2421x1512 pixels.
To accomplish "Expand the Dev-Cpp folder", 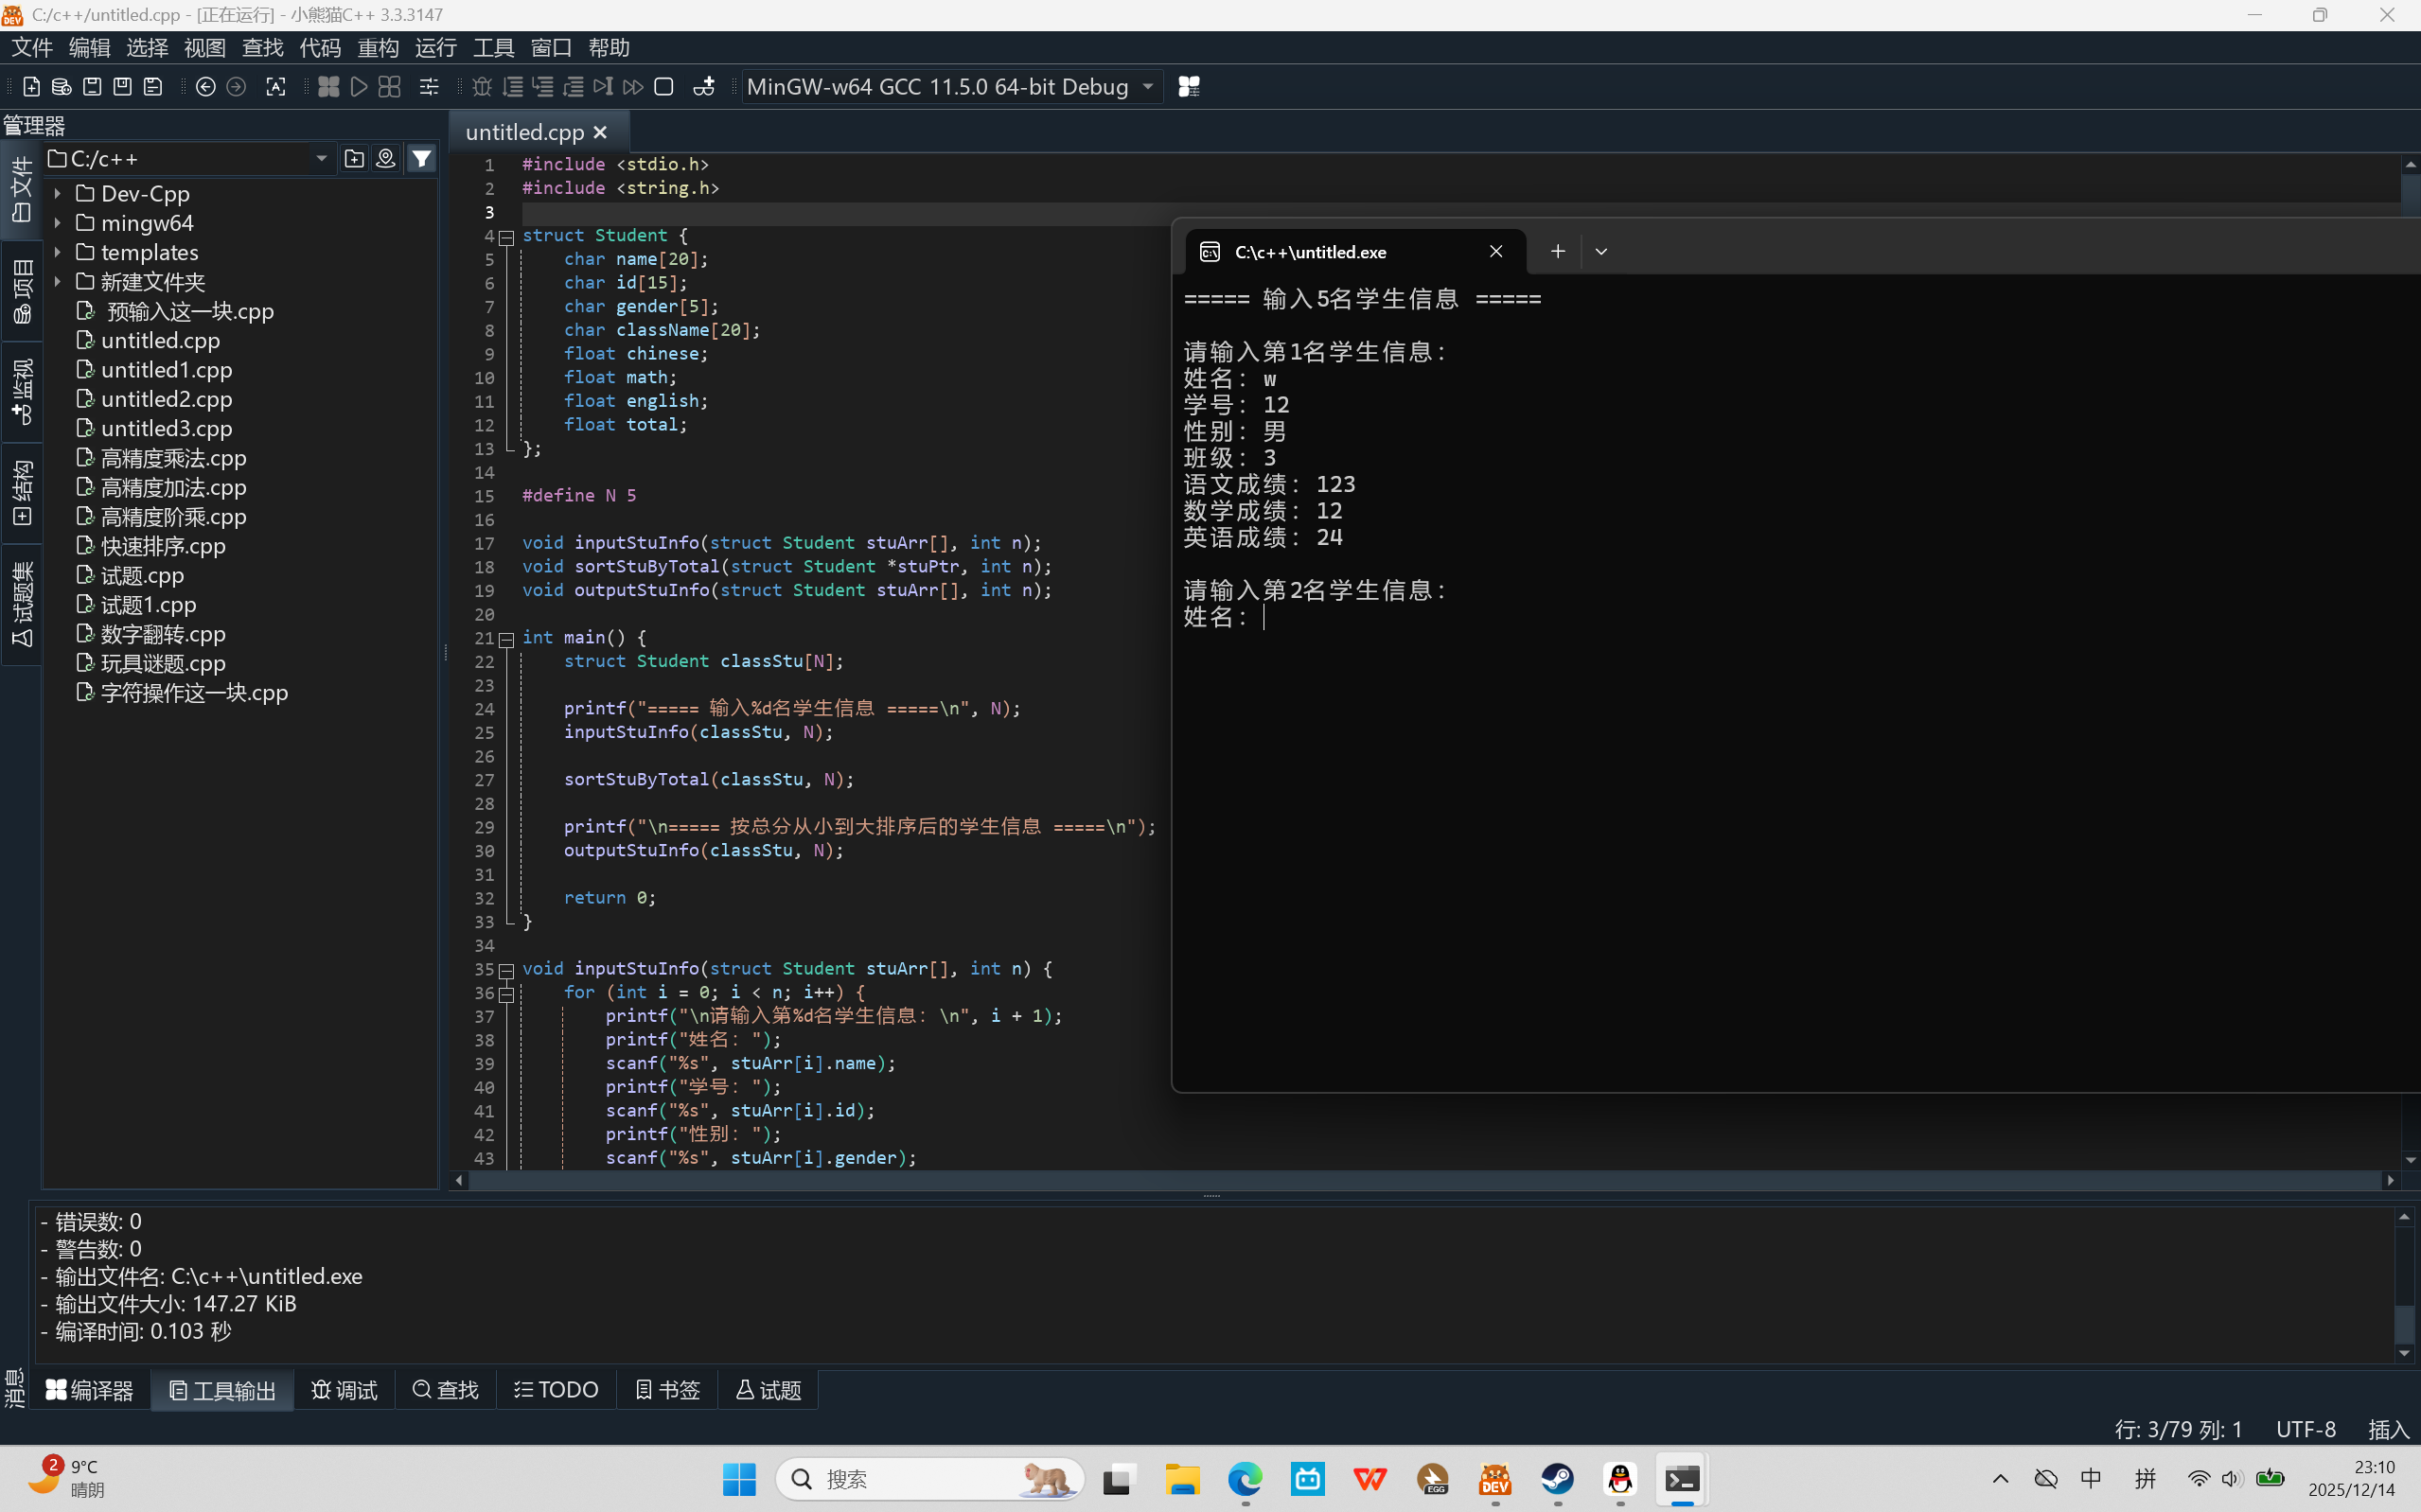I will (x=58, y=194).
